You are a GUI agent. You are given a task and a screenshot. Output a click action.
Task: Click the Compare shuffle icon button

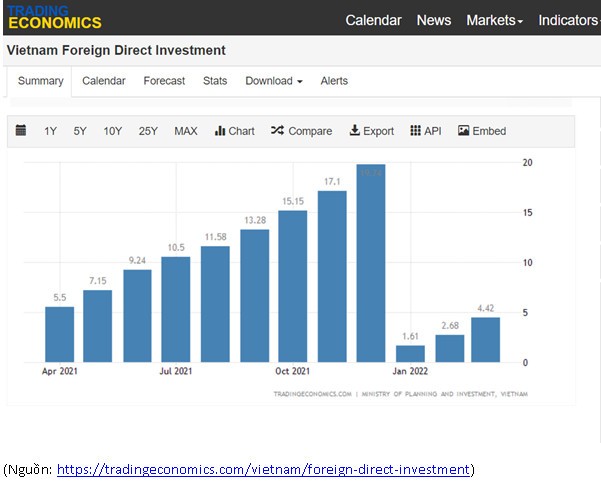301,131
